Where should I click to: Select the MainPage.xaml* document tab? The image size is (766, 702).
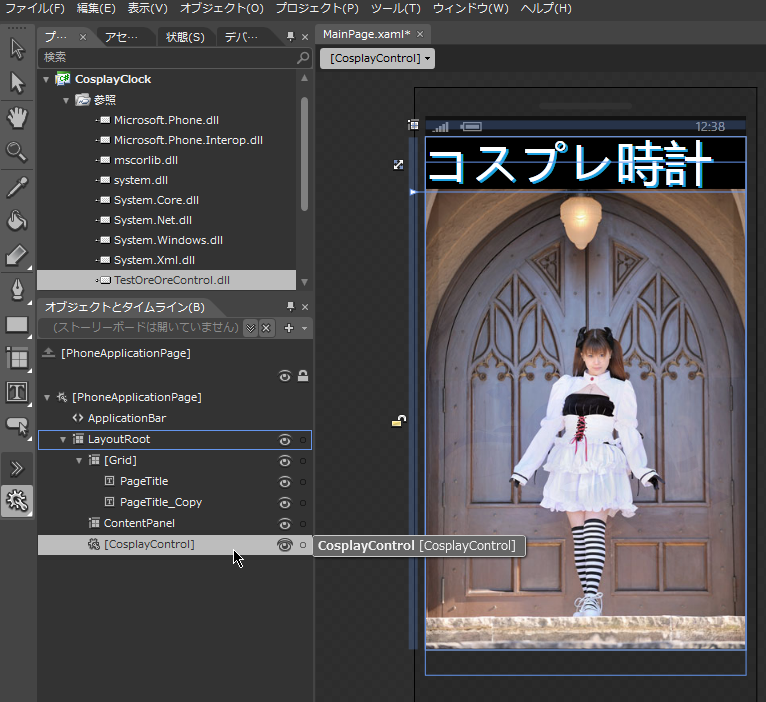pyautogui.click(x=367, y=34)
